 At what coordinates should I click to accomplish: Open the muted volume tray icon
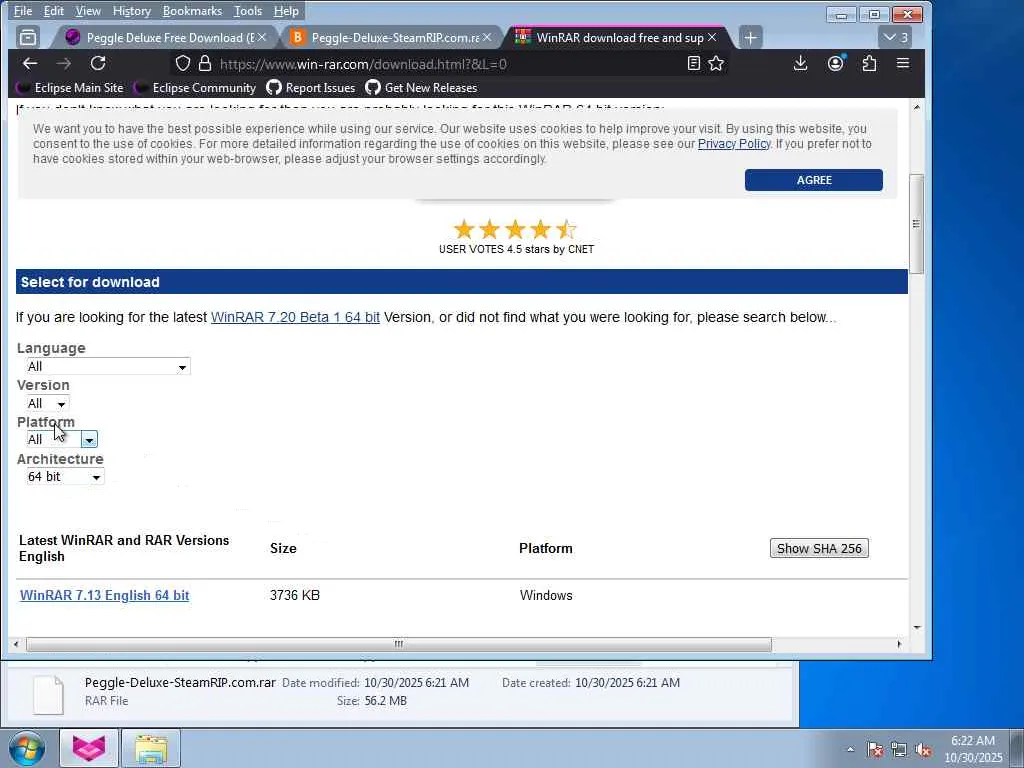click(x=923, y=750)
